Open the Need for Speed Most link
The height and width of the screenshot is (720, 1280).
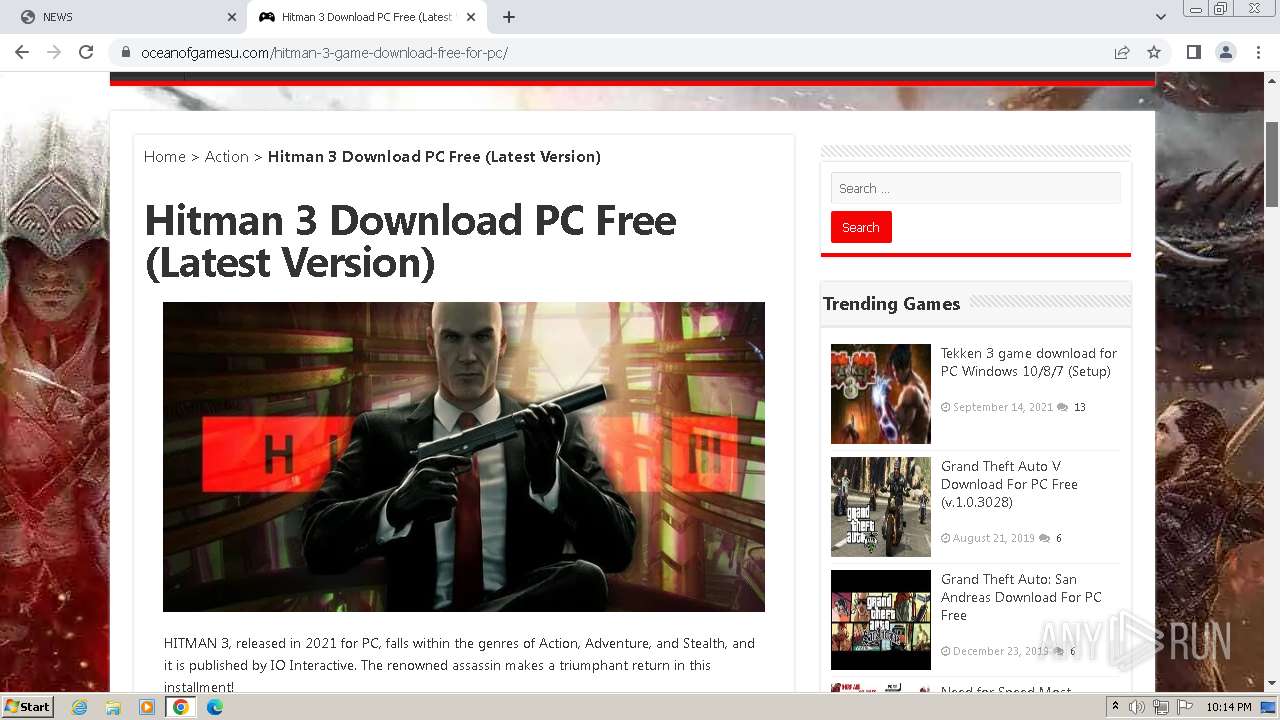click(x=1006, y=690)
